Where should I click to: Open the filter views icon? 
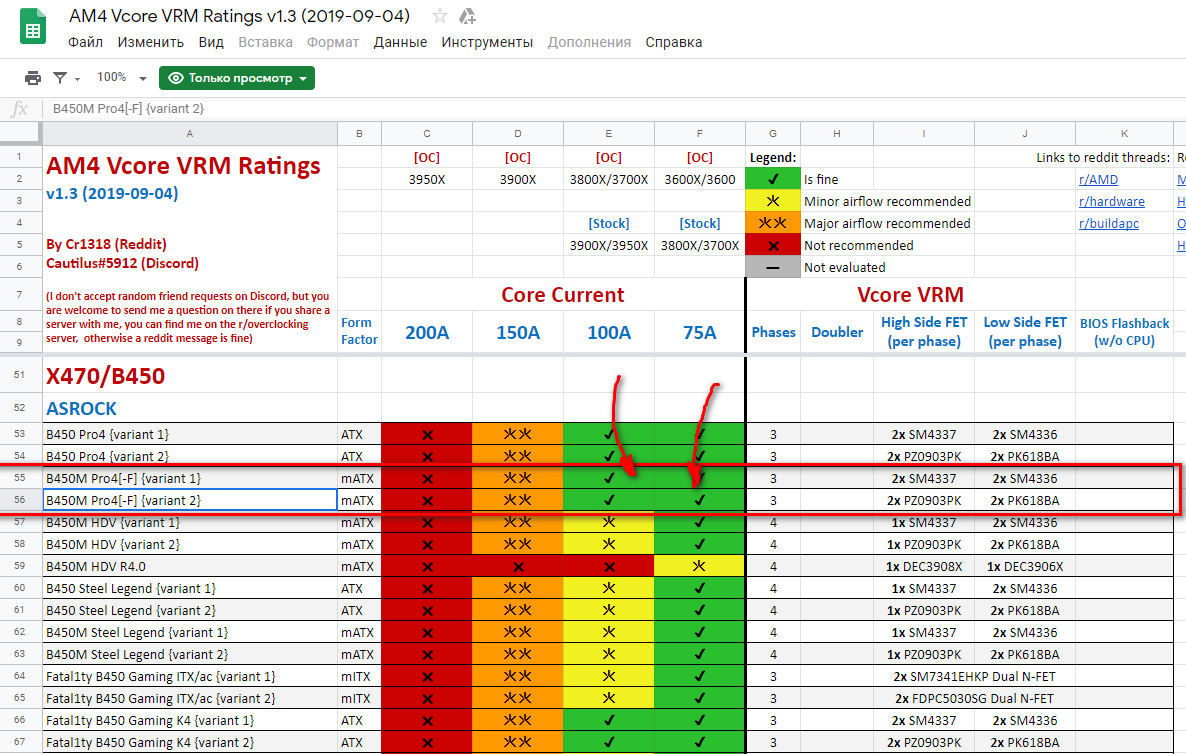pyautogui.click(x=61, y=78)
